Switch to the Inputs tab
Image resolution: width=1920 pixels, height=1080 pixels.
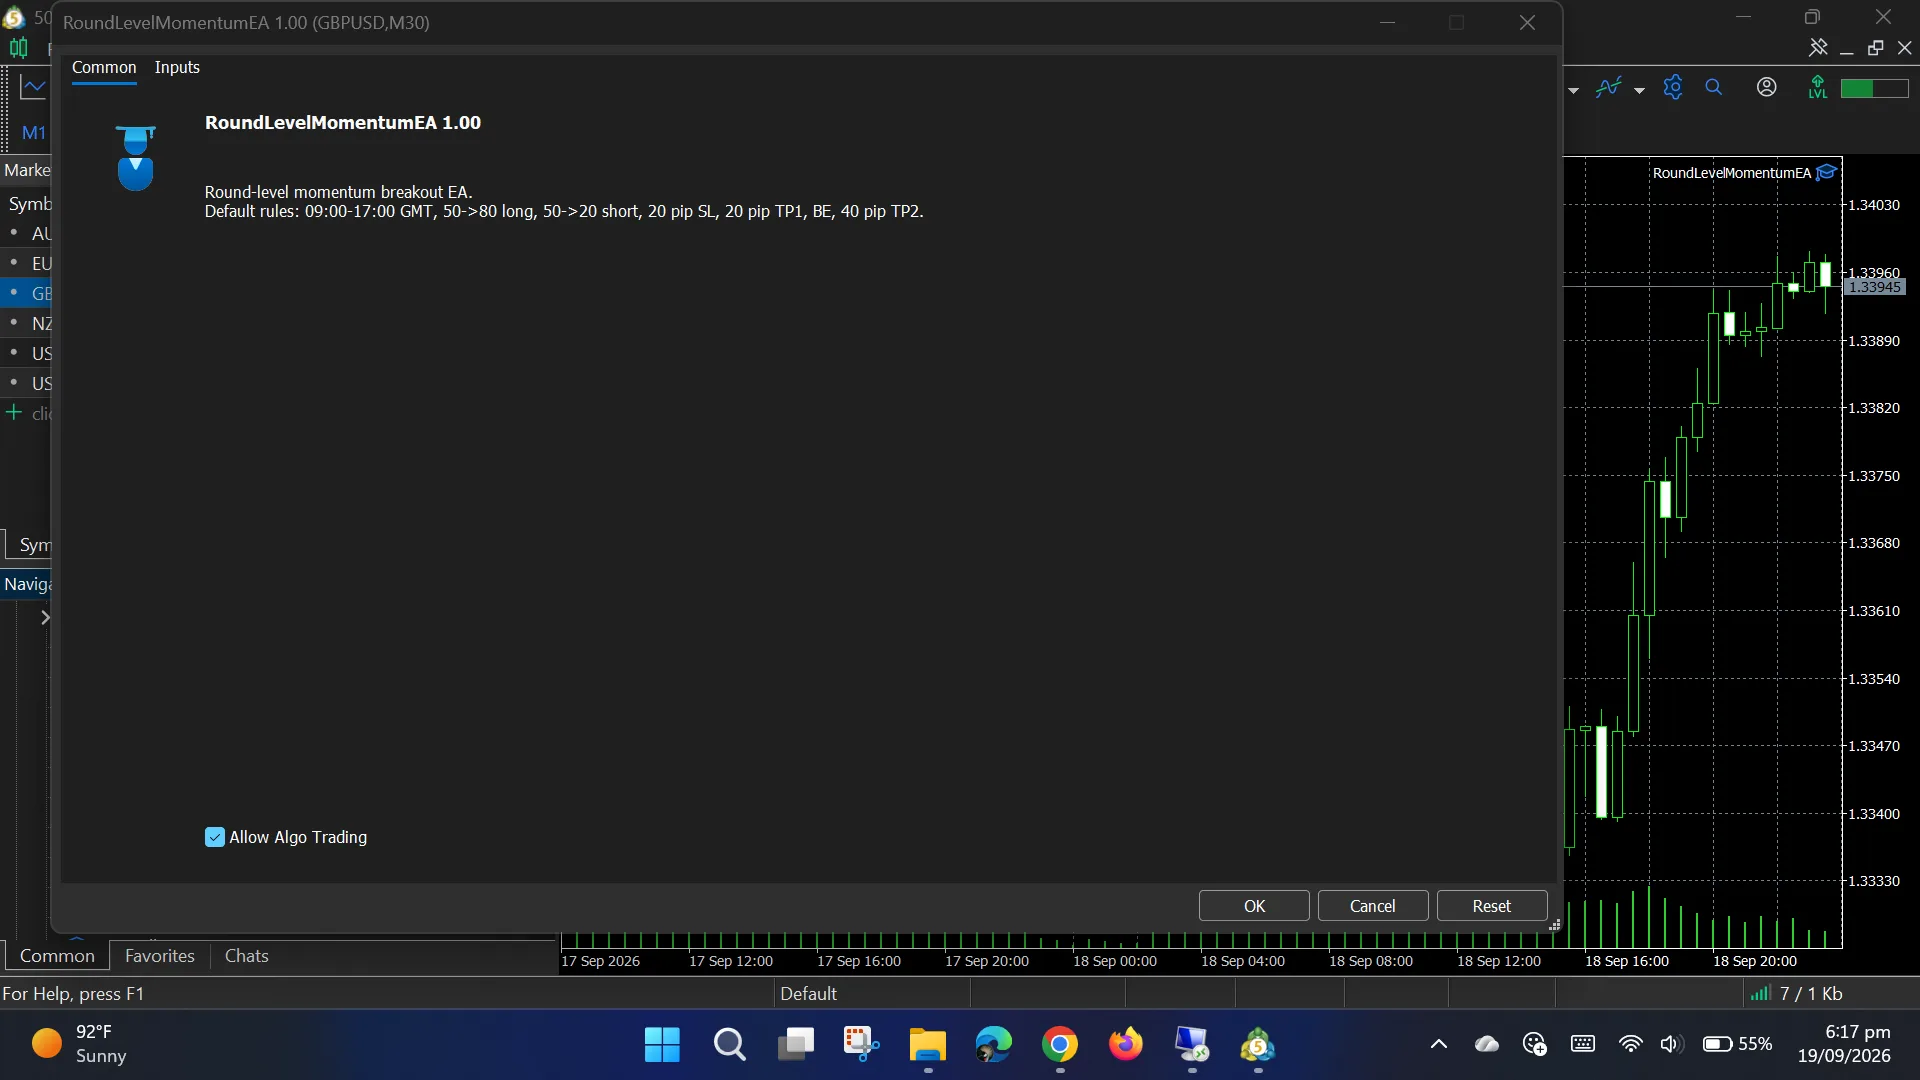coord(177,67)
